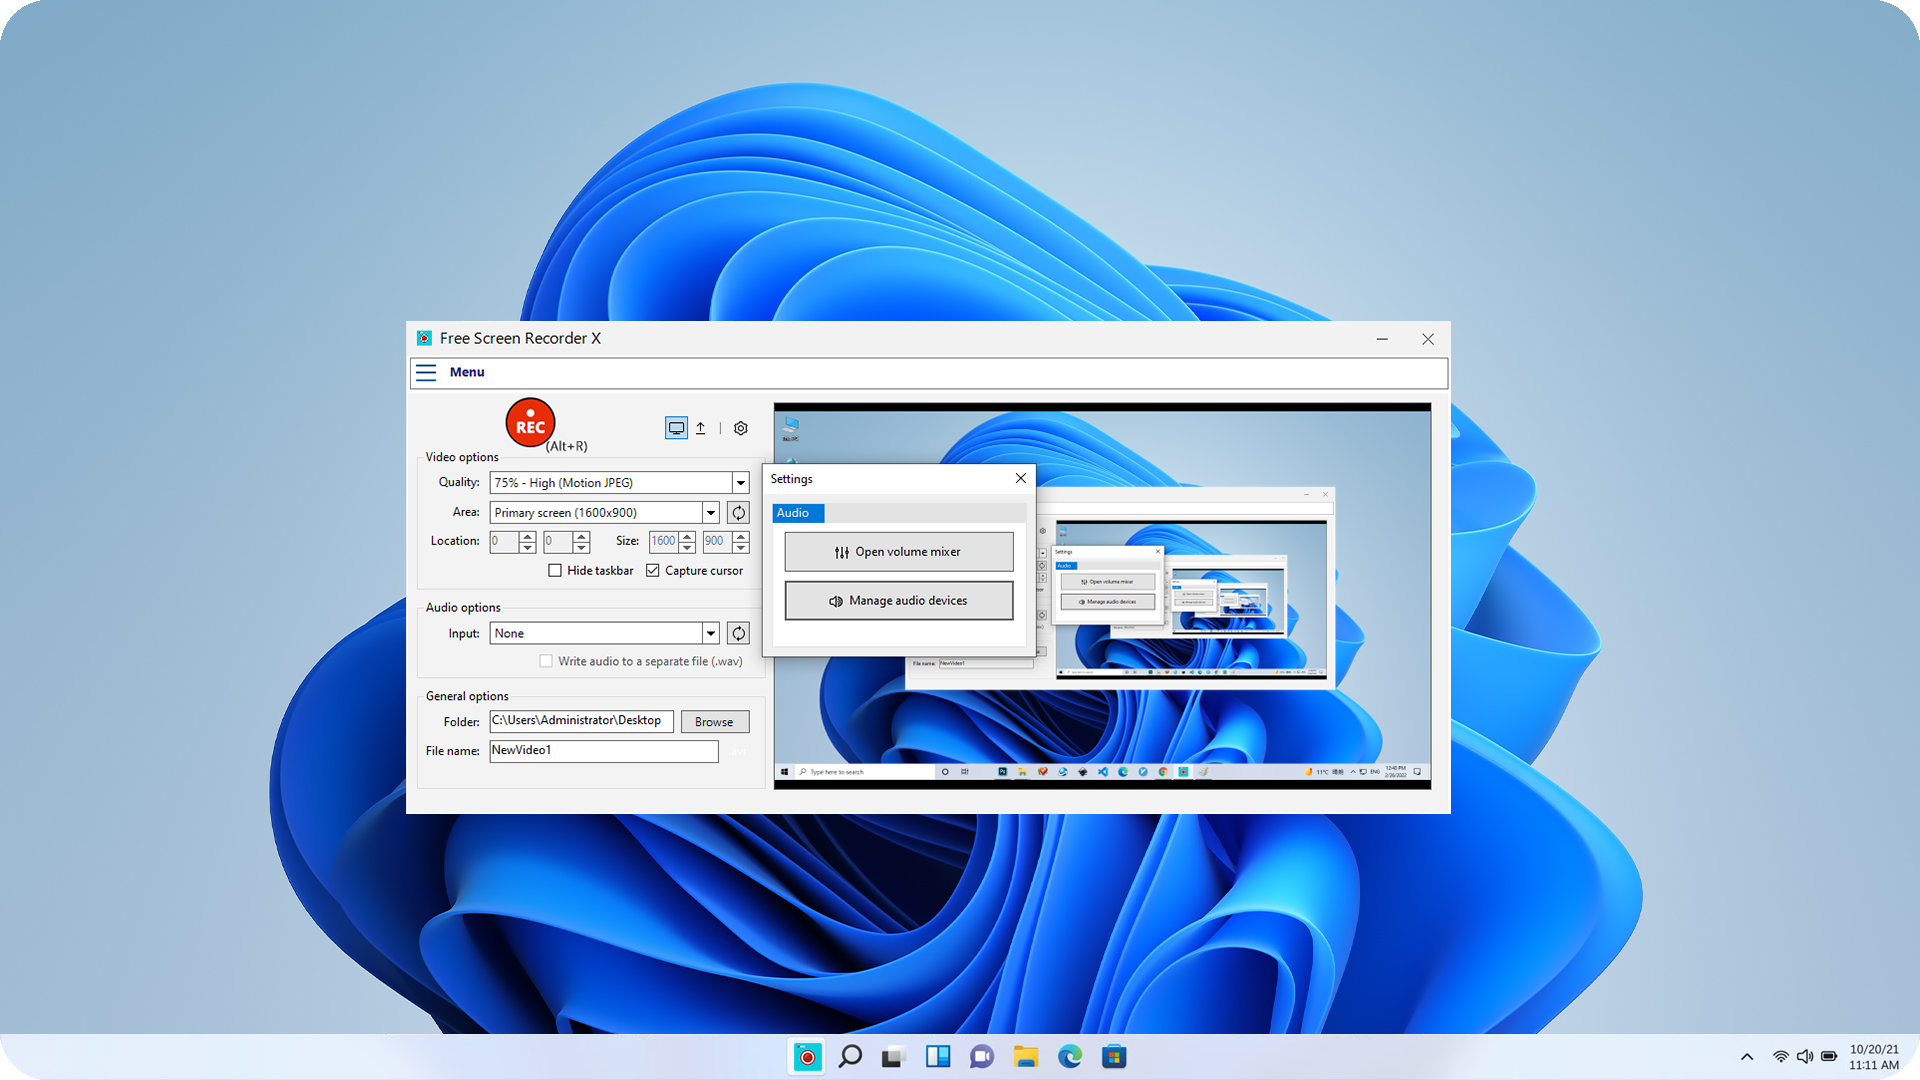Image resolution: width=1920 pixels, height=1080 pixels.
Task: Toggle the screen preview monitor icon
Action: pyautogui.click(x=676, y=427)
